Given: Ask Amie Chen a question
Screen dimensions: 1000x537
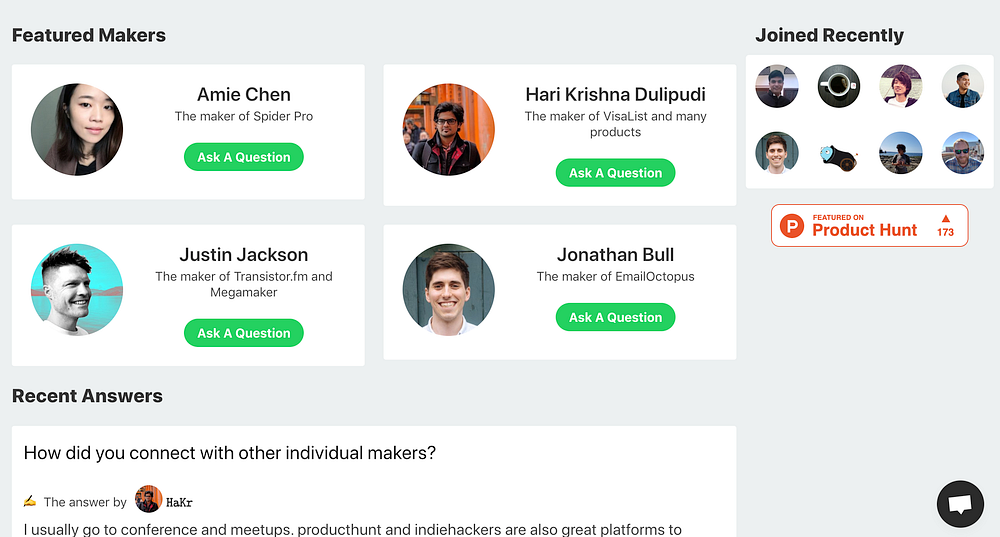Looking at the screenshot, I should (x=243, y=157).
